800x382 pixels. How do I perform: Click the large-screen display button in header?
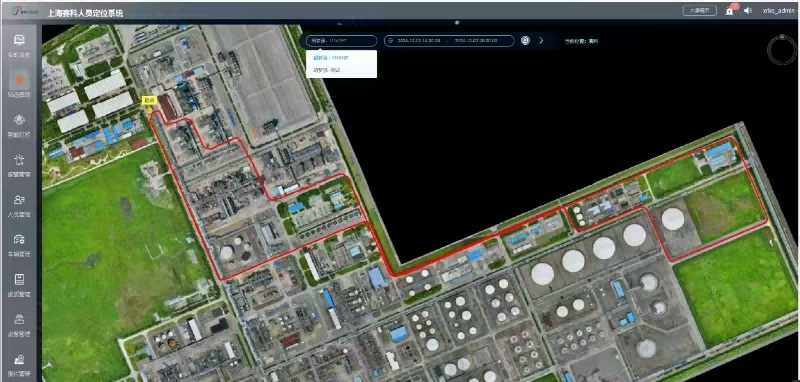699,11
